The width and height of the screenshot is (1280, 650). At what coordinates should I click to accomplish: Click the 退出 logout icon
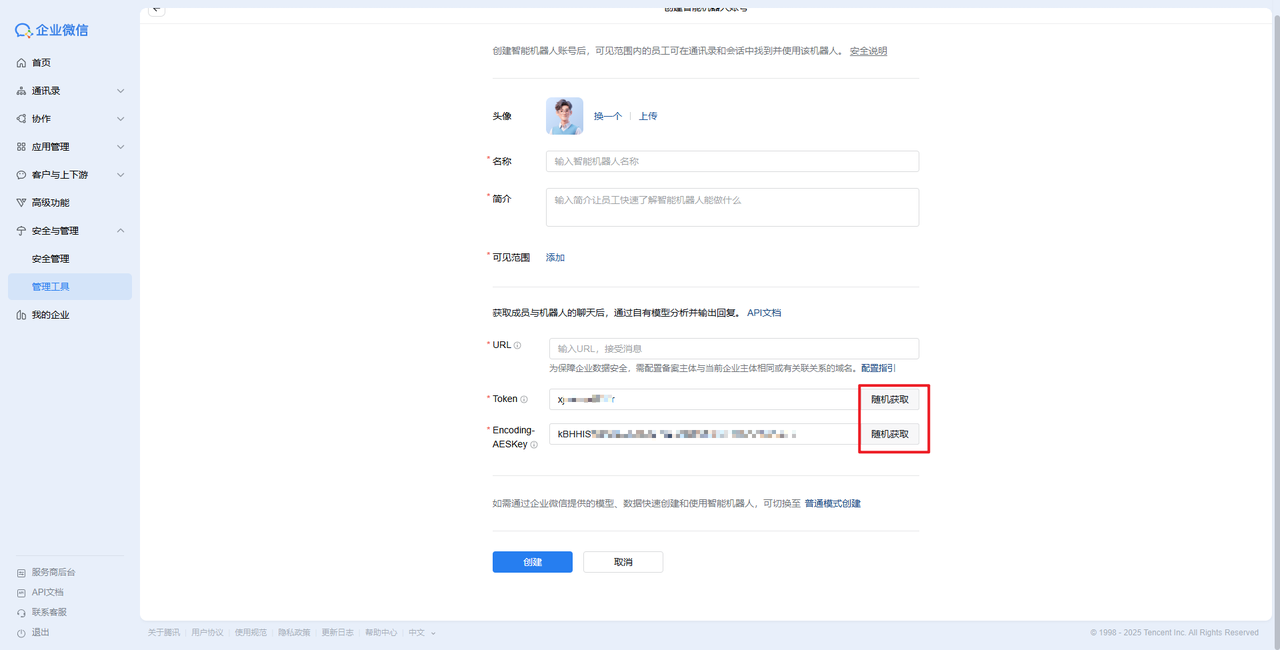tap(22, 633)
